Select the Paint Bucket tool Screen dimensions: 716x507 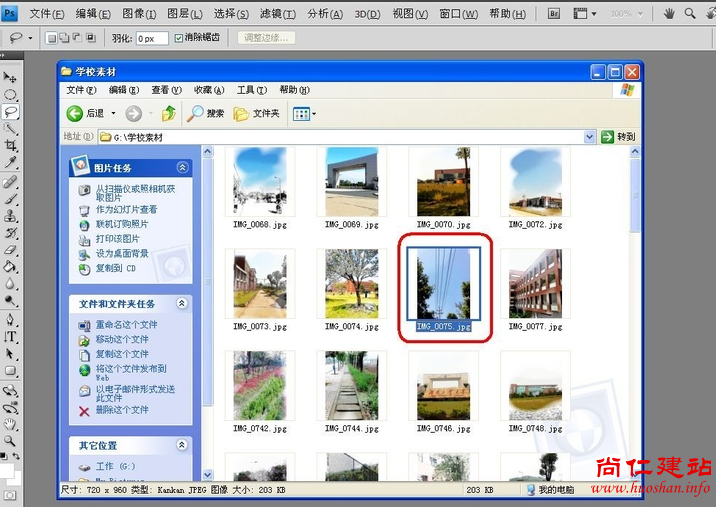click(10, 267)
